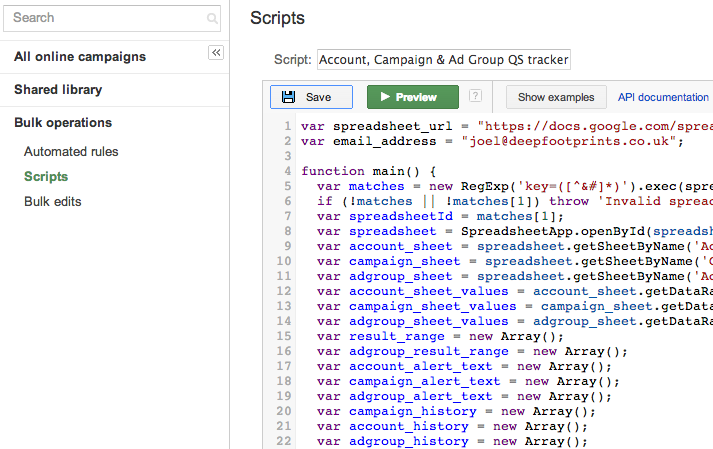Click 'result_range' on line 15
The width and height of the screenshot is (713, 449).
pyautogui.click(x=397, y=336)
